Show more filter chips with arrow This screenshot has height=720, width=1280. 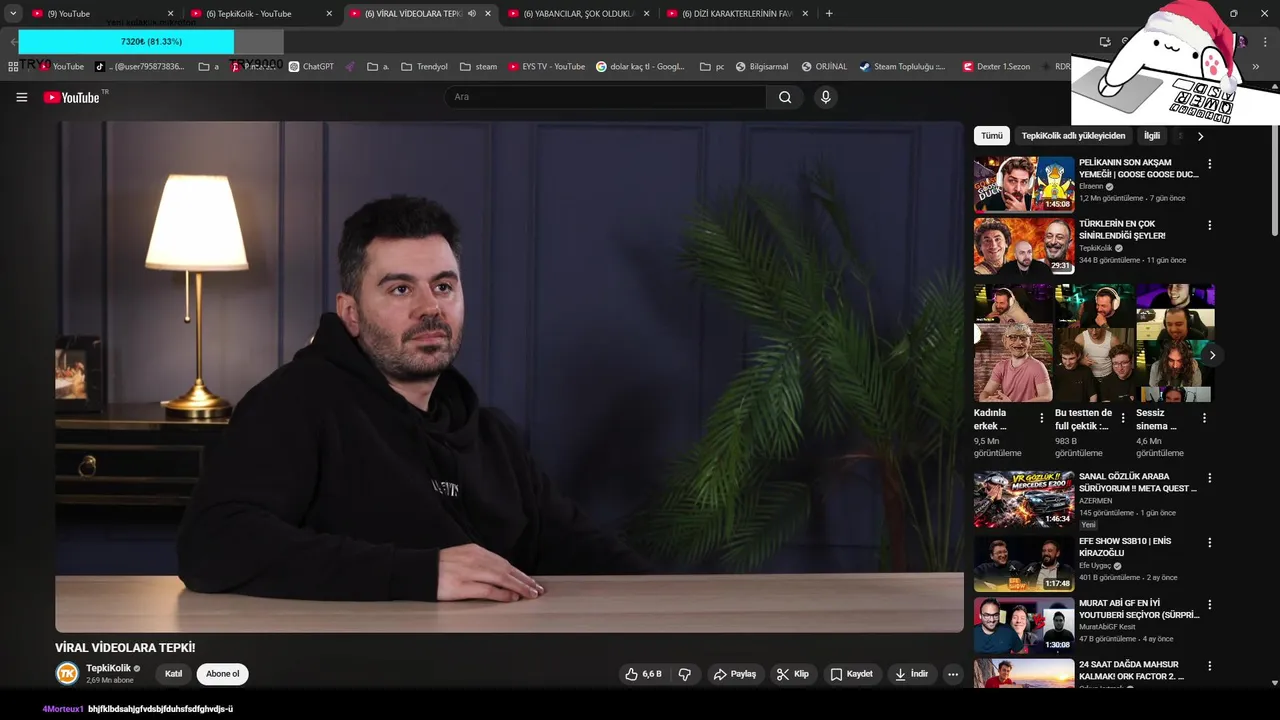coord(1200,136)
